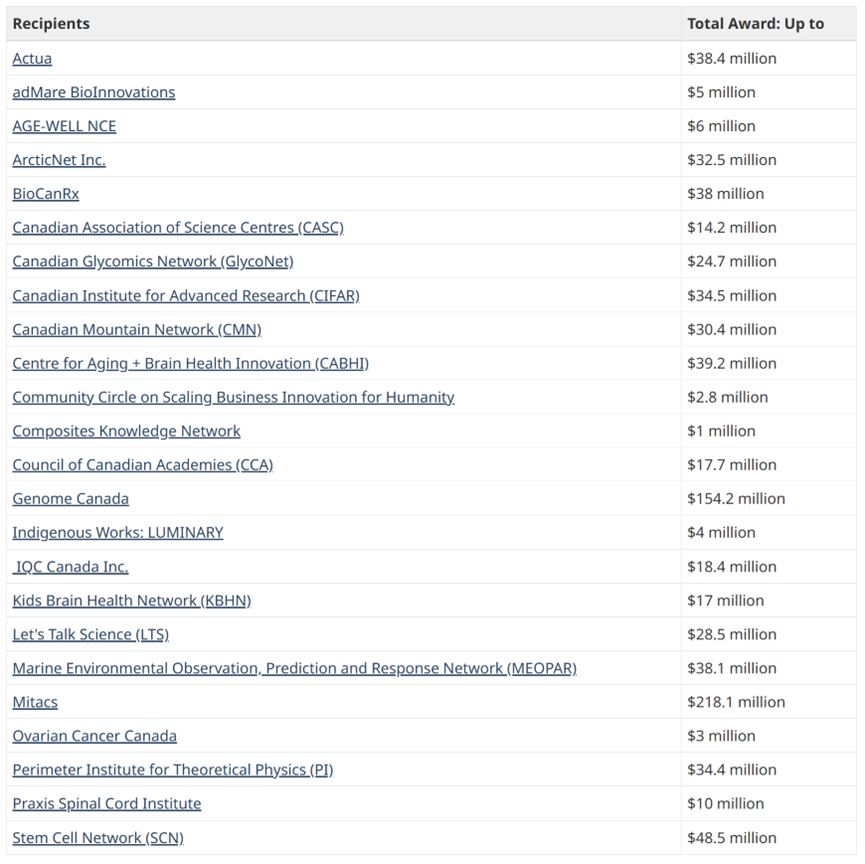865x864 pixels.
Task: Open Canadian Association of Science Centres (CASC)
Action: [178, 228]
